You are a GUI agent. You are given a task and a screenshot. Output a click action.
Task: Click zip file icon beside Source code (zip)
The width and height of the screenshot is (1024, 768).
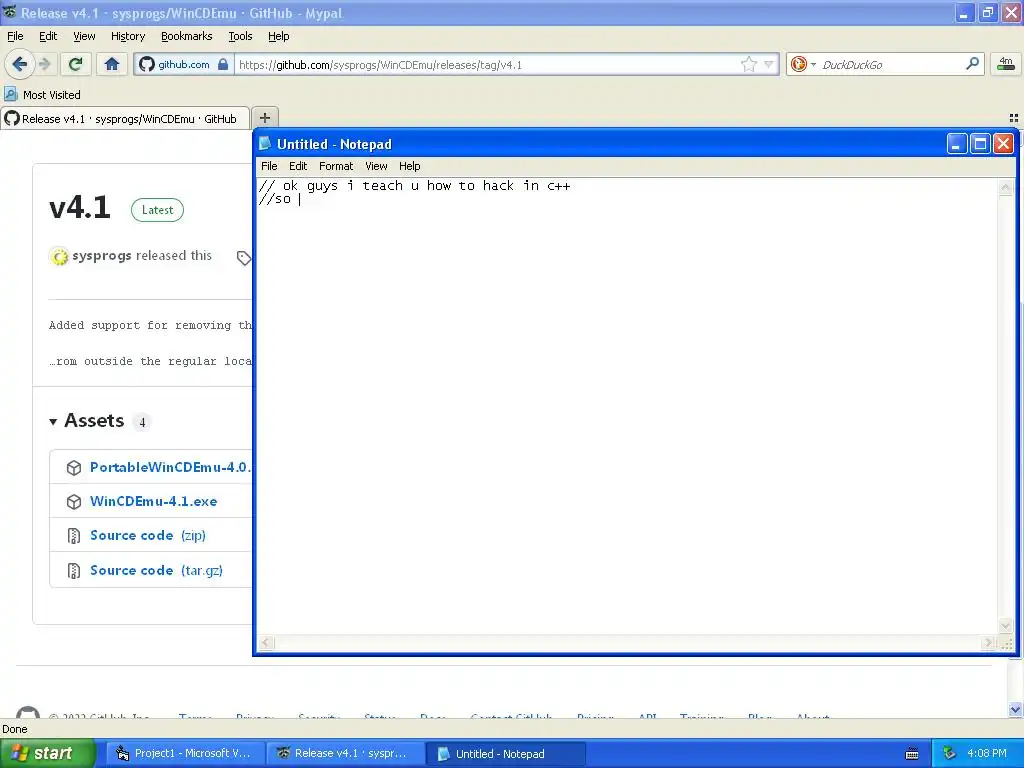point(74,536)
